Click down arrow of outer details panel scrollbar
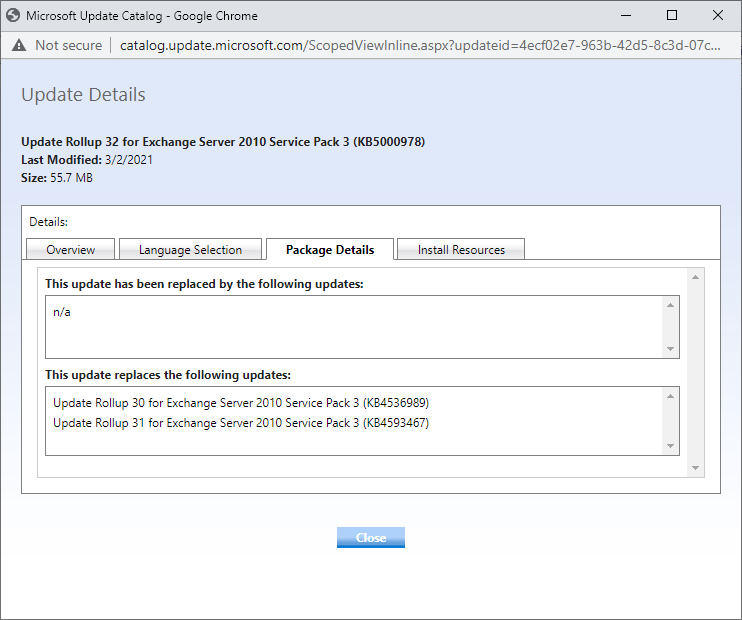742x620 pixels. pyautogui.click(x=695, y=468)
